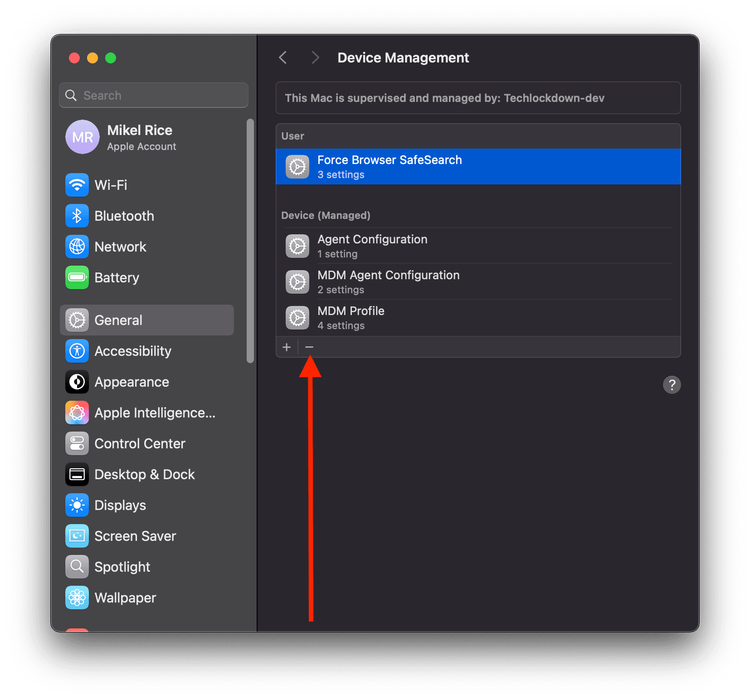Click the help question mark button

(672, 385)
